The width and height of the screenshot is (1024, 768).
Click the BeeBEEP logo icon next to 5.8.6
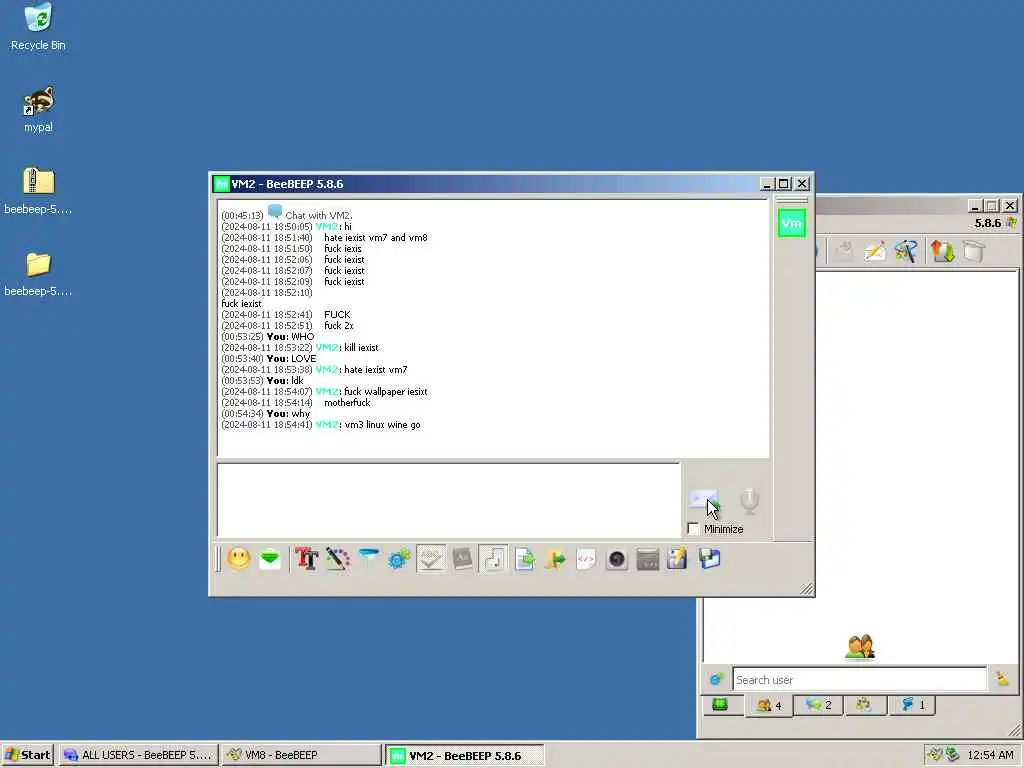[x=1012, y=223]
